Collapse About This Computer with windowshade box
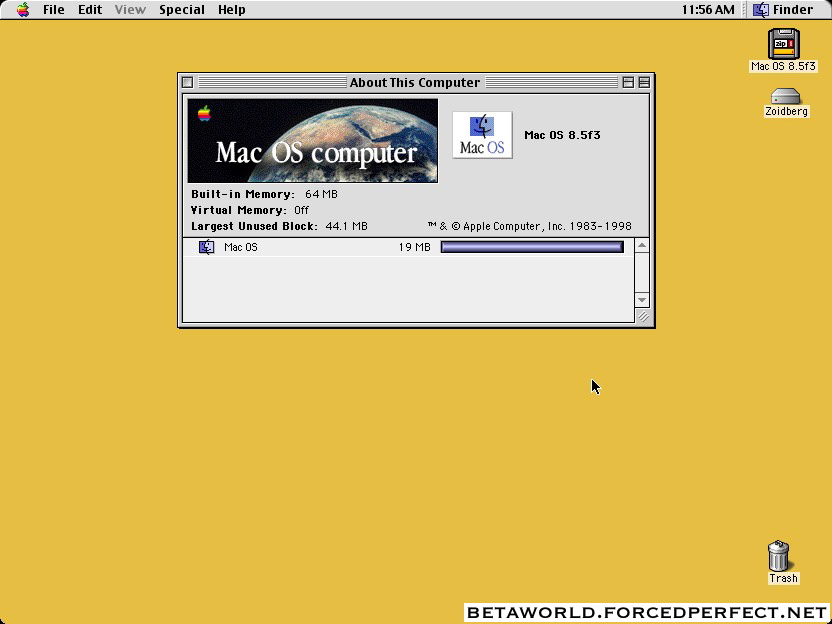The width and height of the screenshot is (832, 624). tap(644, 82)
